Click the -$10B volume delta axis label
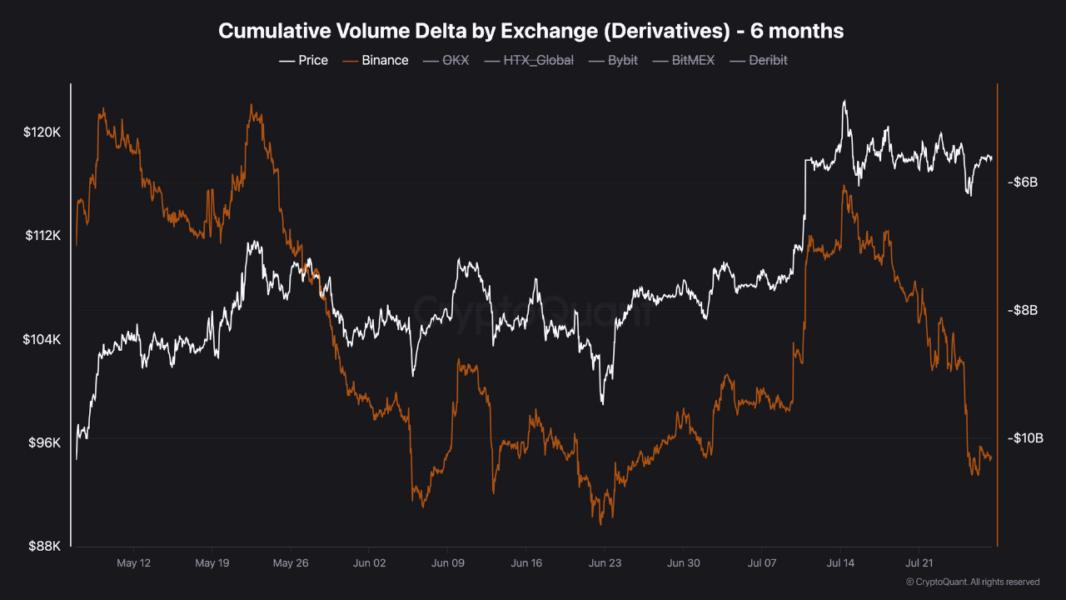The image size is (1066, 600). [1026, 438]
